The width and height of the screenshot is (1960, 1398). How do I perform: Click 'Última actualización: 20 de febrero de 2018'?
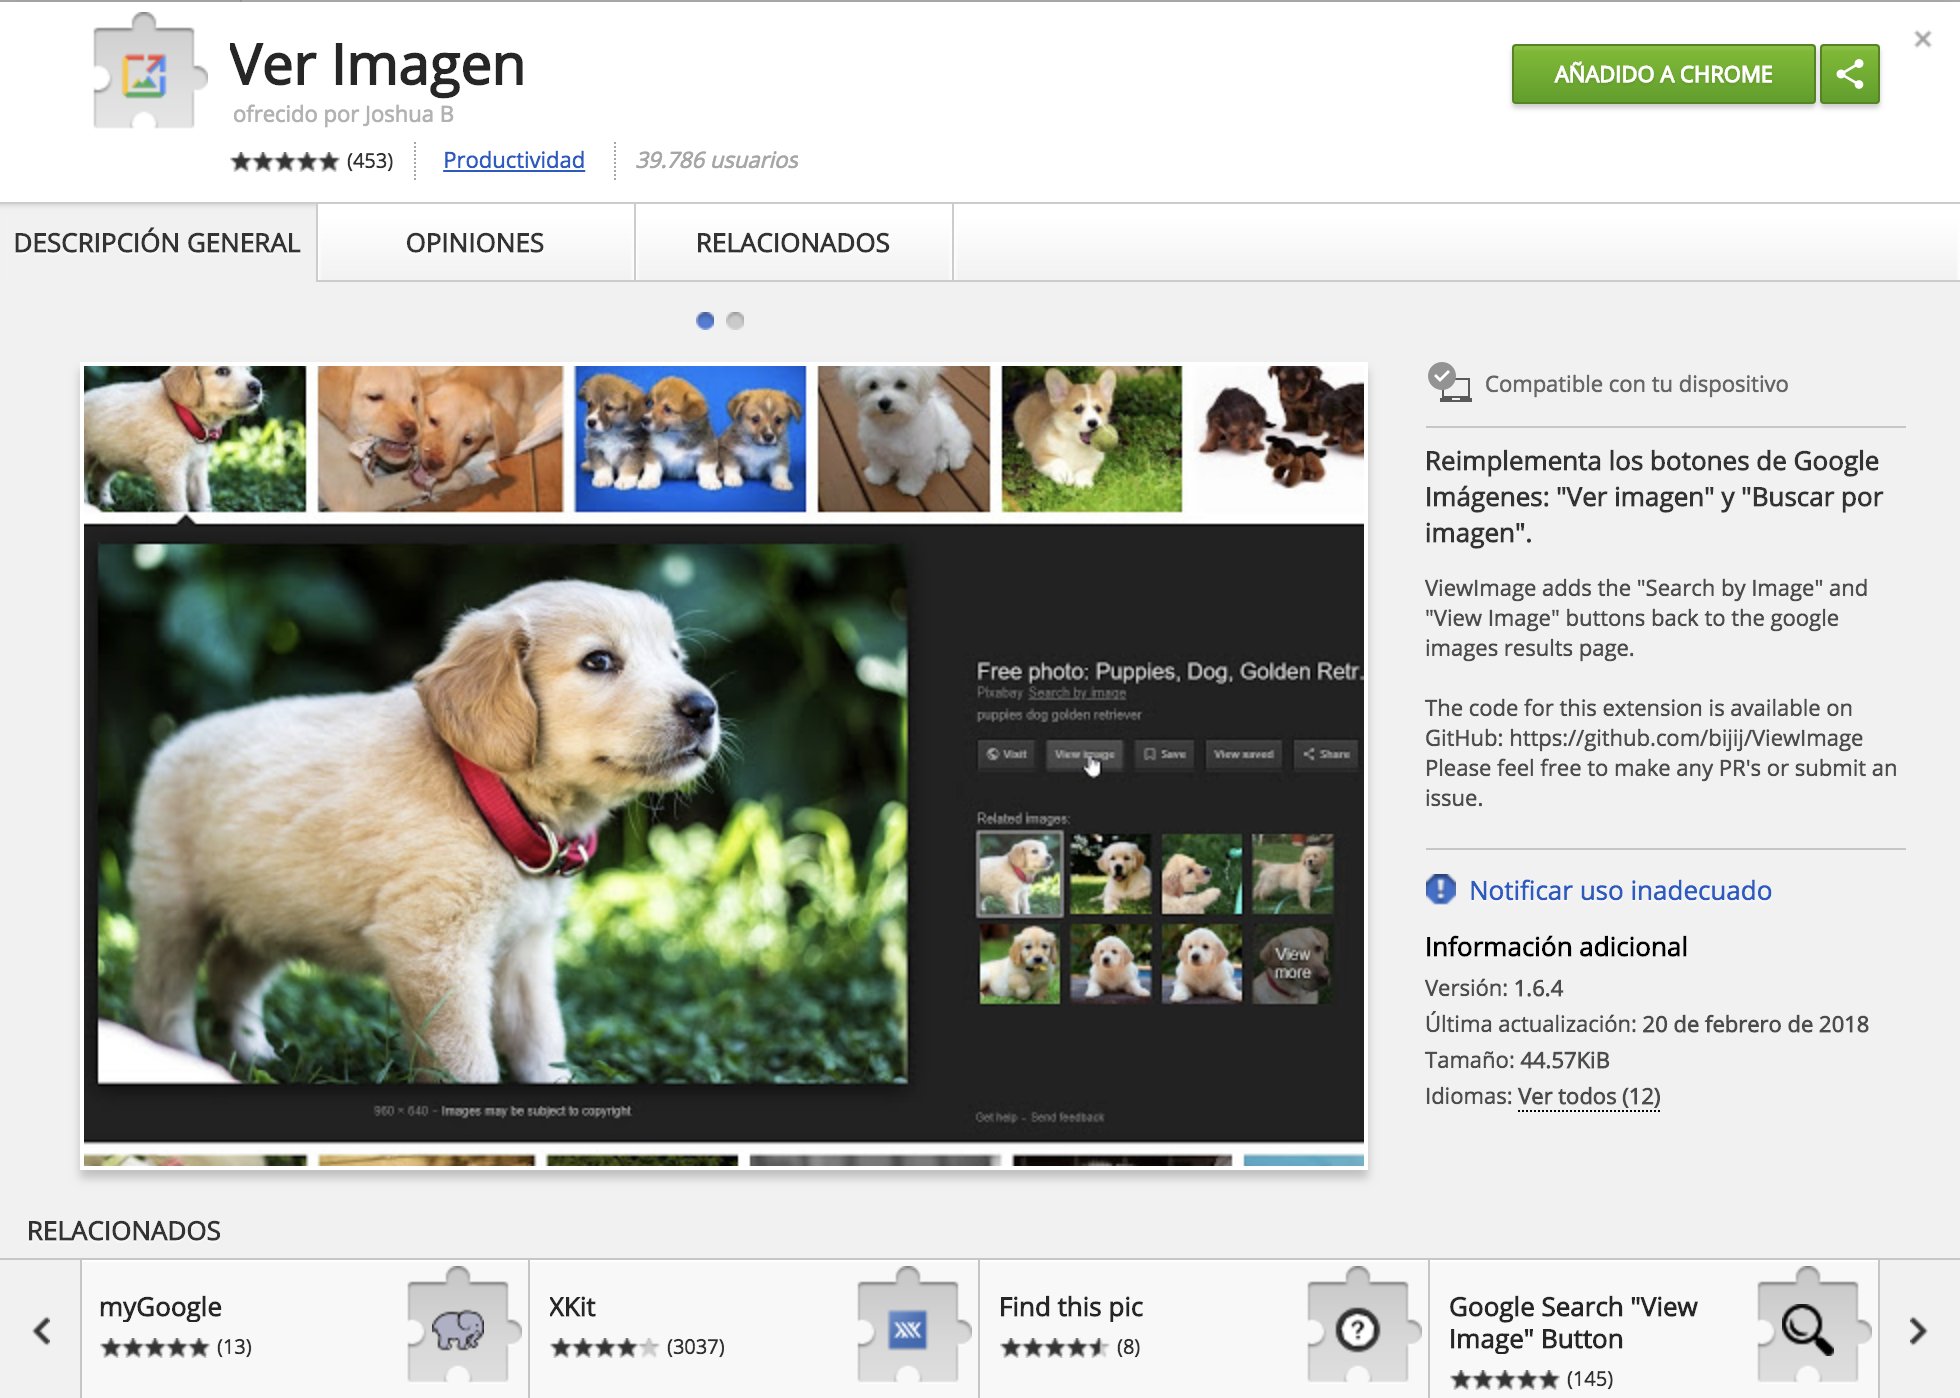1647,1024
